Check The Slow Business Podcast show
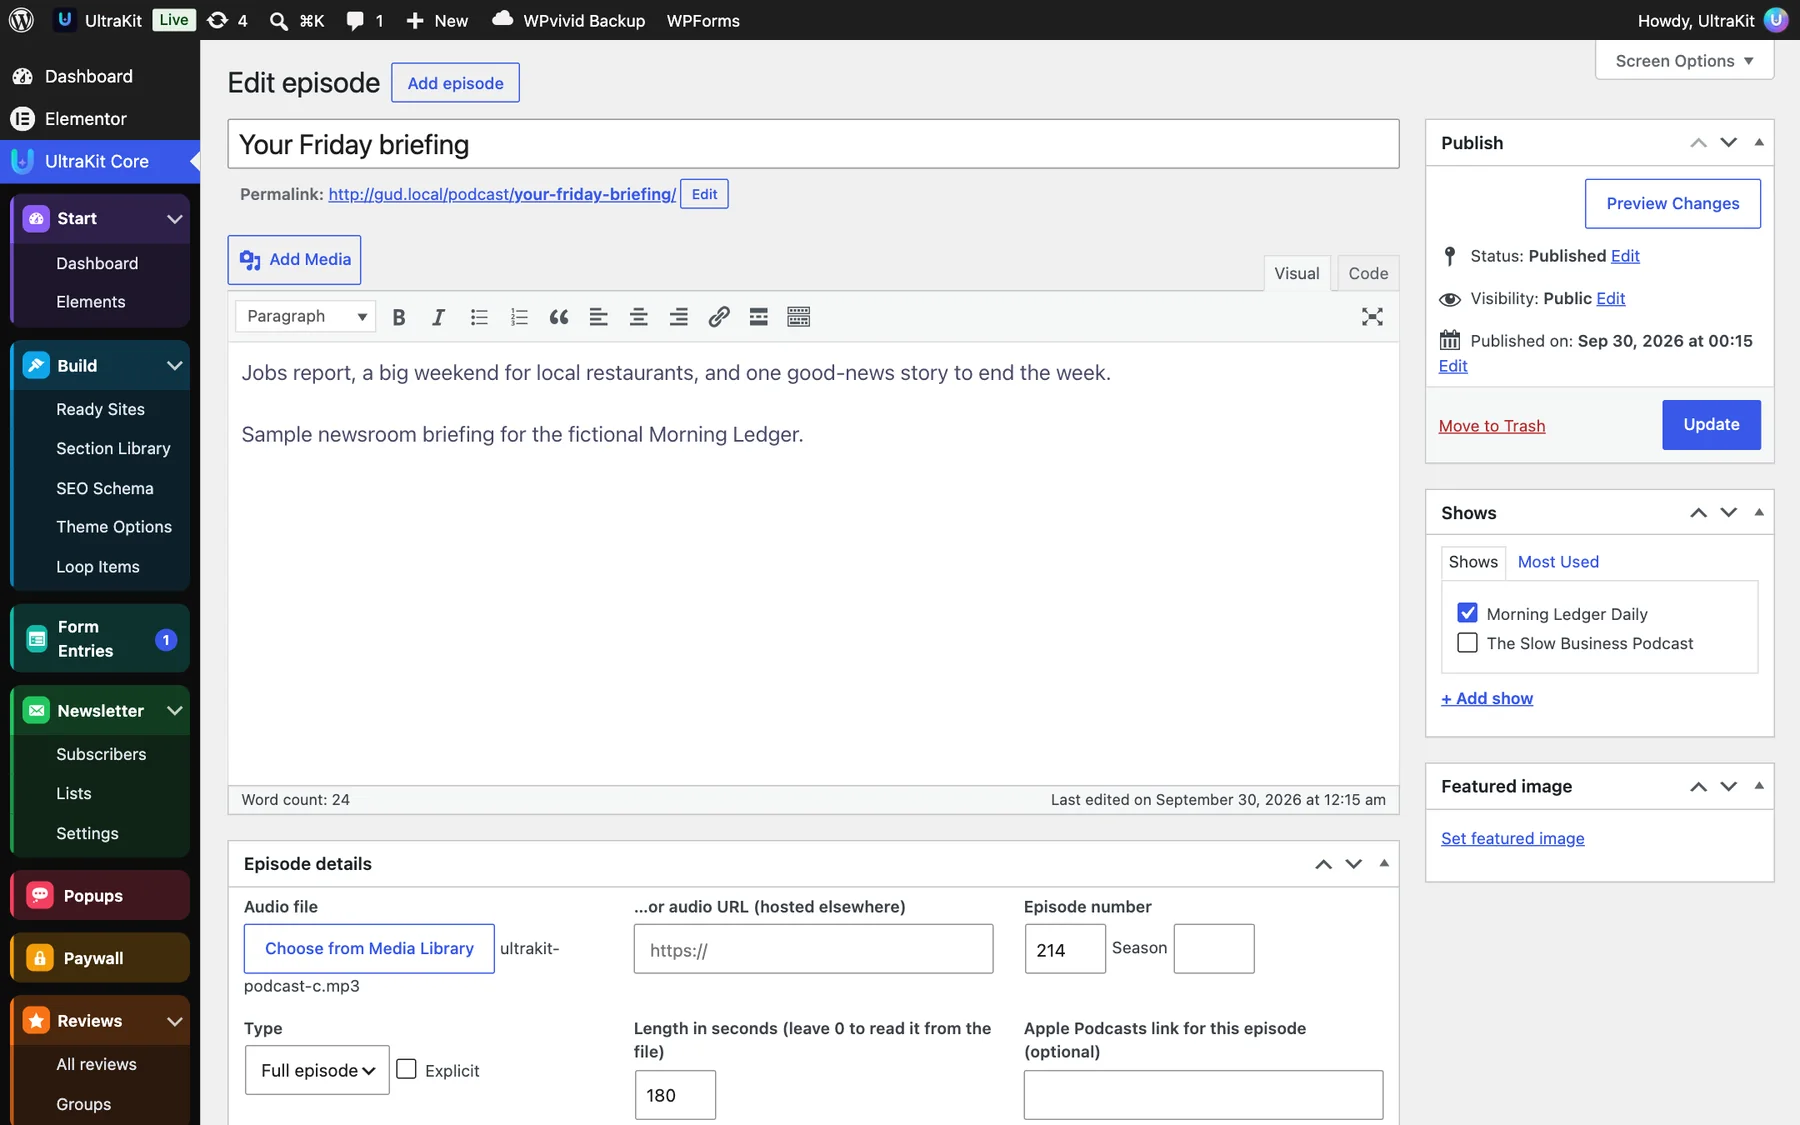Screen dimensions: 1800x1125 1467,643
